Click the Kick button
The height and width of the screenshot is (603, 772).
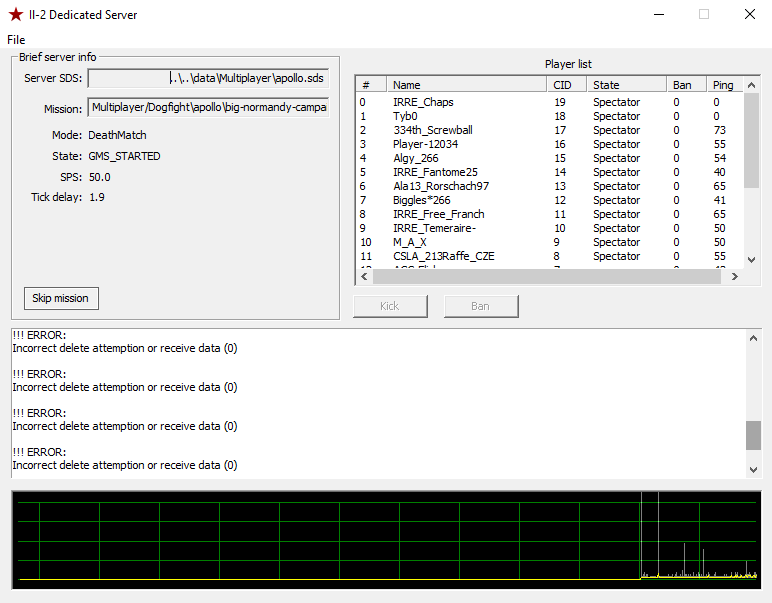390,306
